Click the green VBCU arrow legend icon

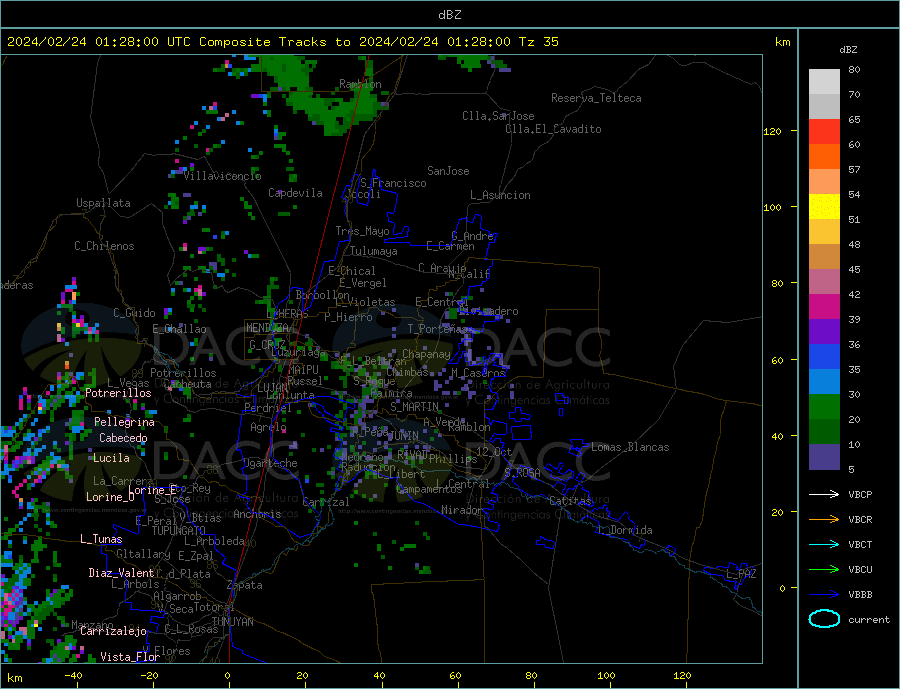coord(824,570)
